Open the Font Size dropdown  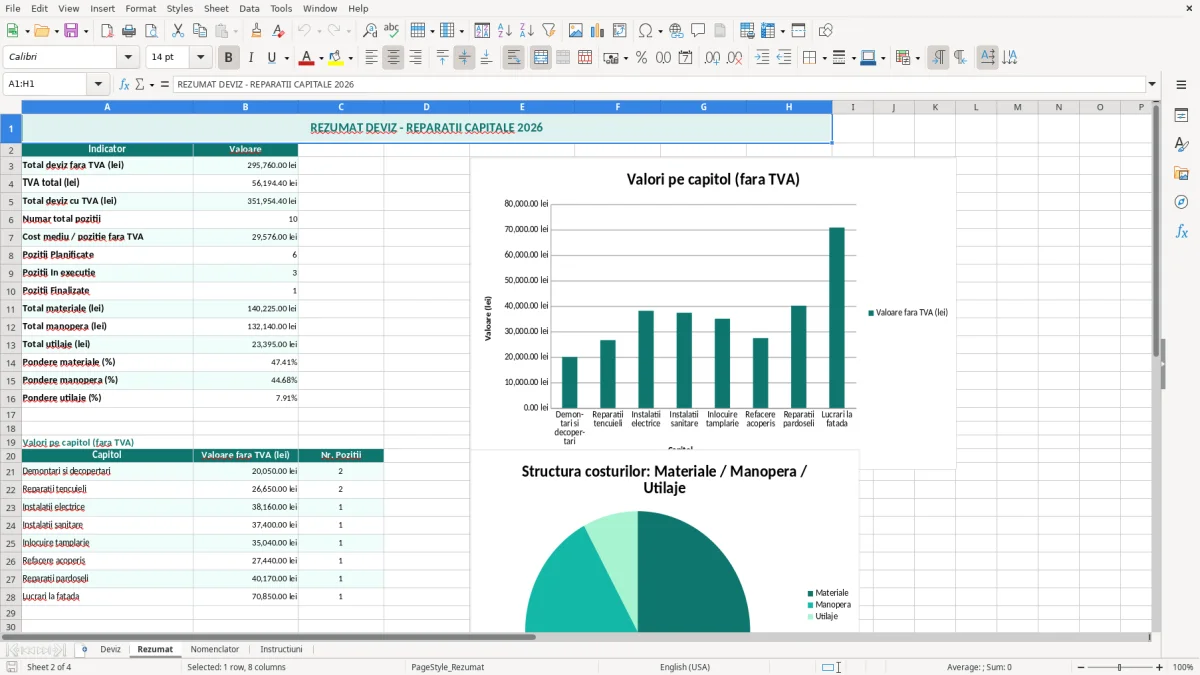click(x=201, y=58)
